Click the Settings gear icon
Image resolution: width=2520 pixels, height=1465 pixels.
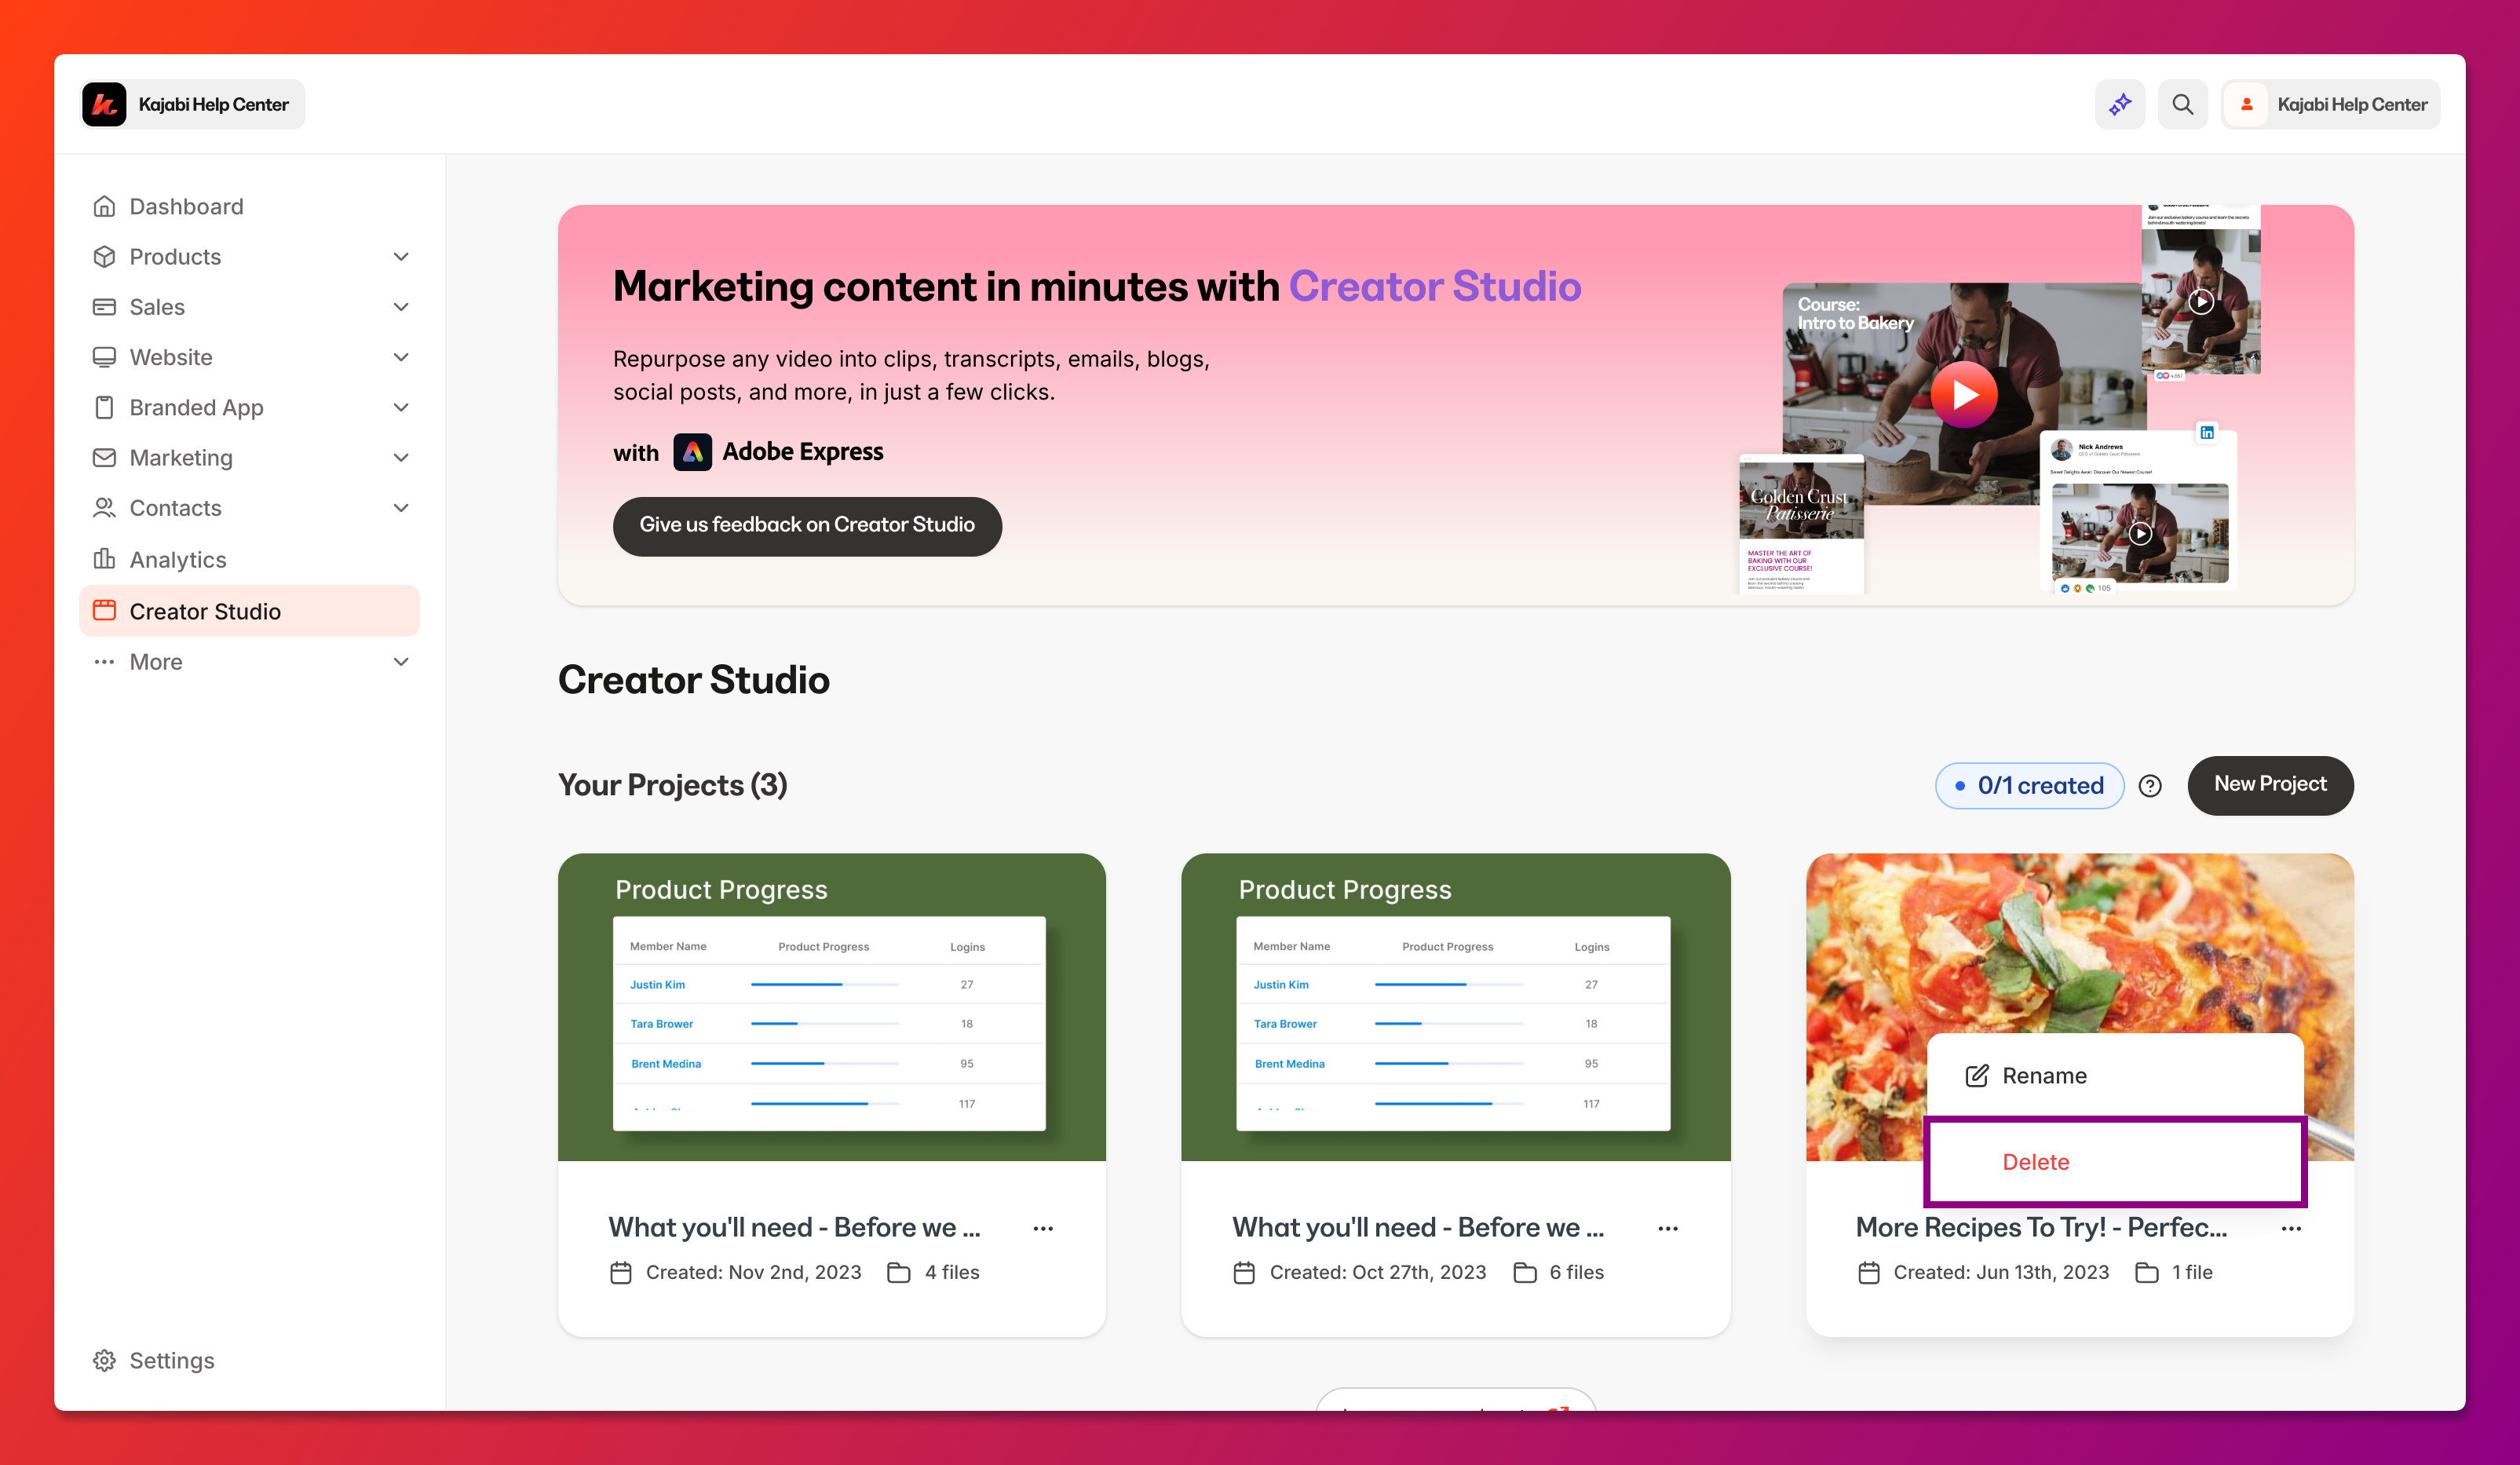(x=104, y=1360)
